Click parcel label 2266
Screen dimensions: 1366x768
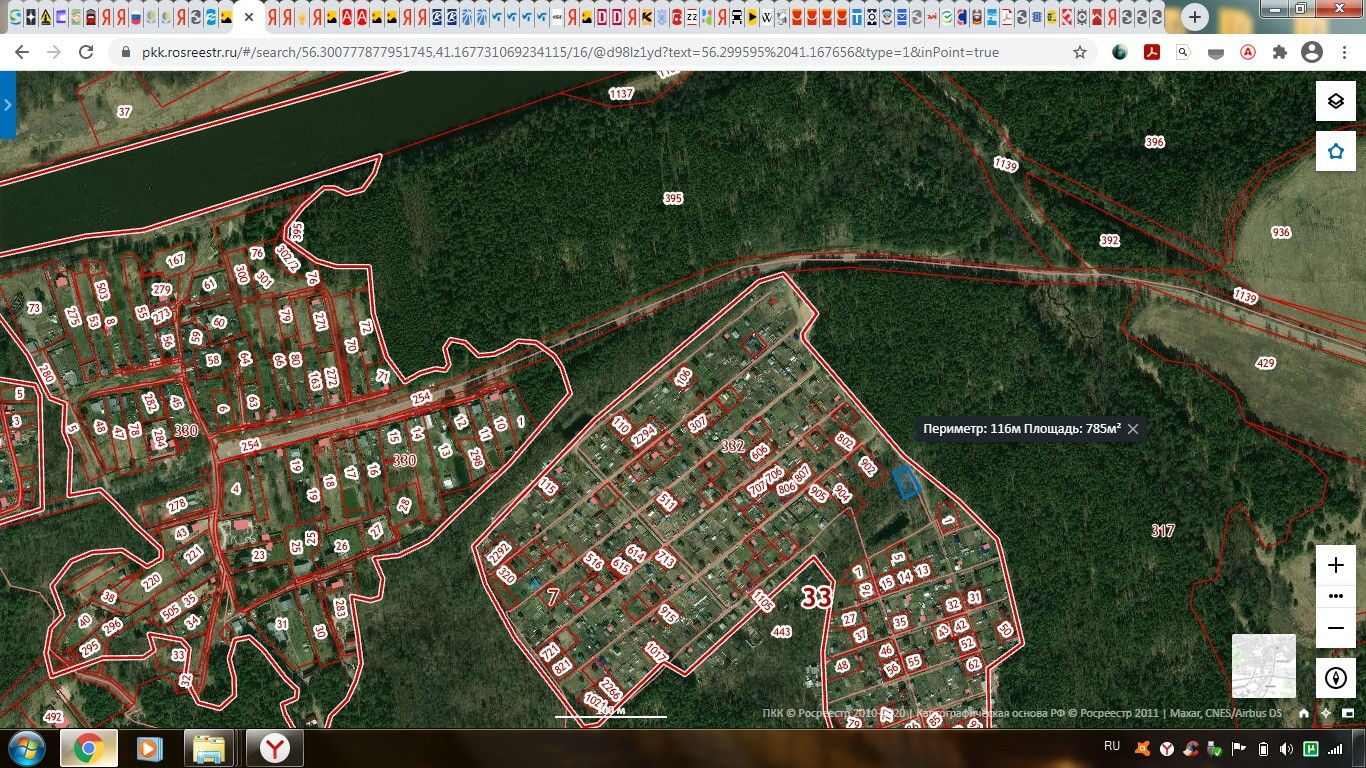[x=612, y=691]
